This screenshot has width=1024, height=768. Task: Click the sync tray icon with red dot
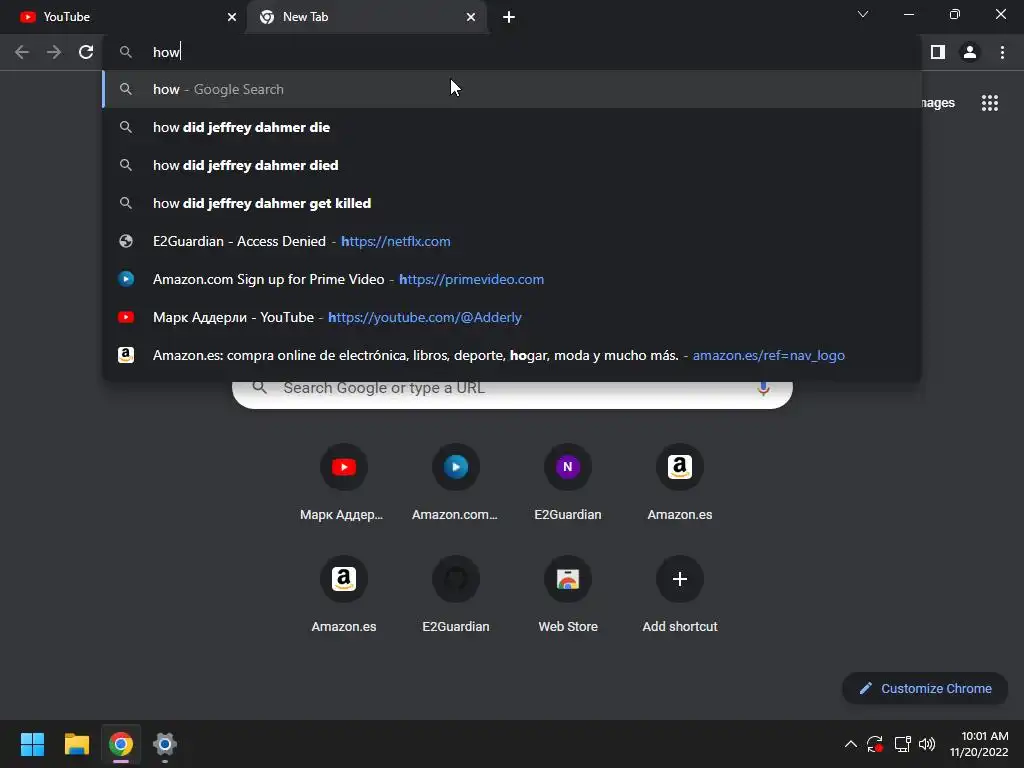pos(875,744)
